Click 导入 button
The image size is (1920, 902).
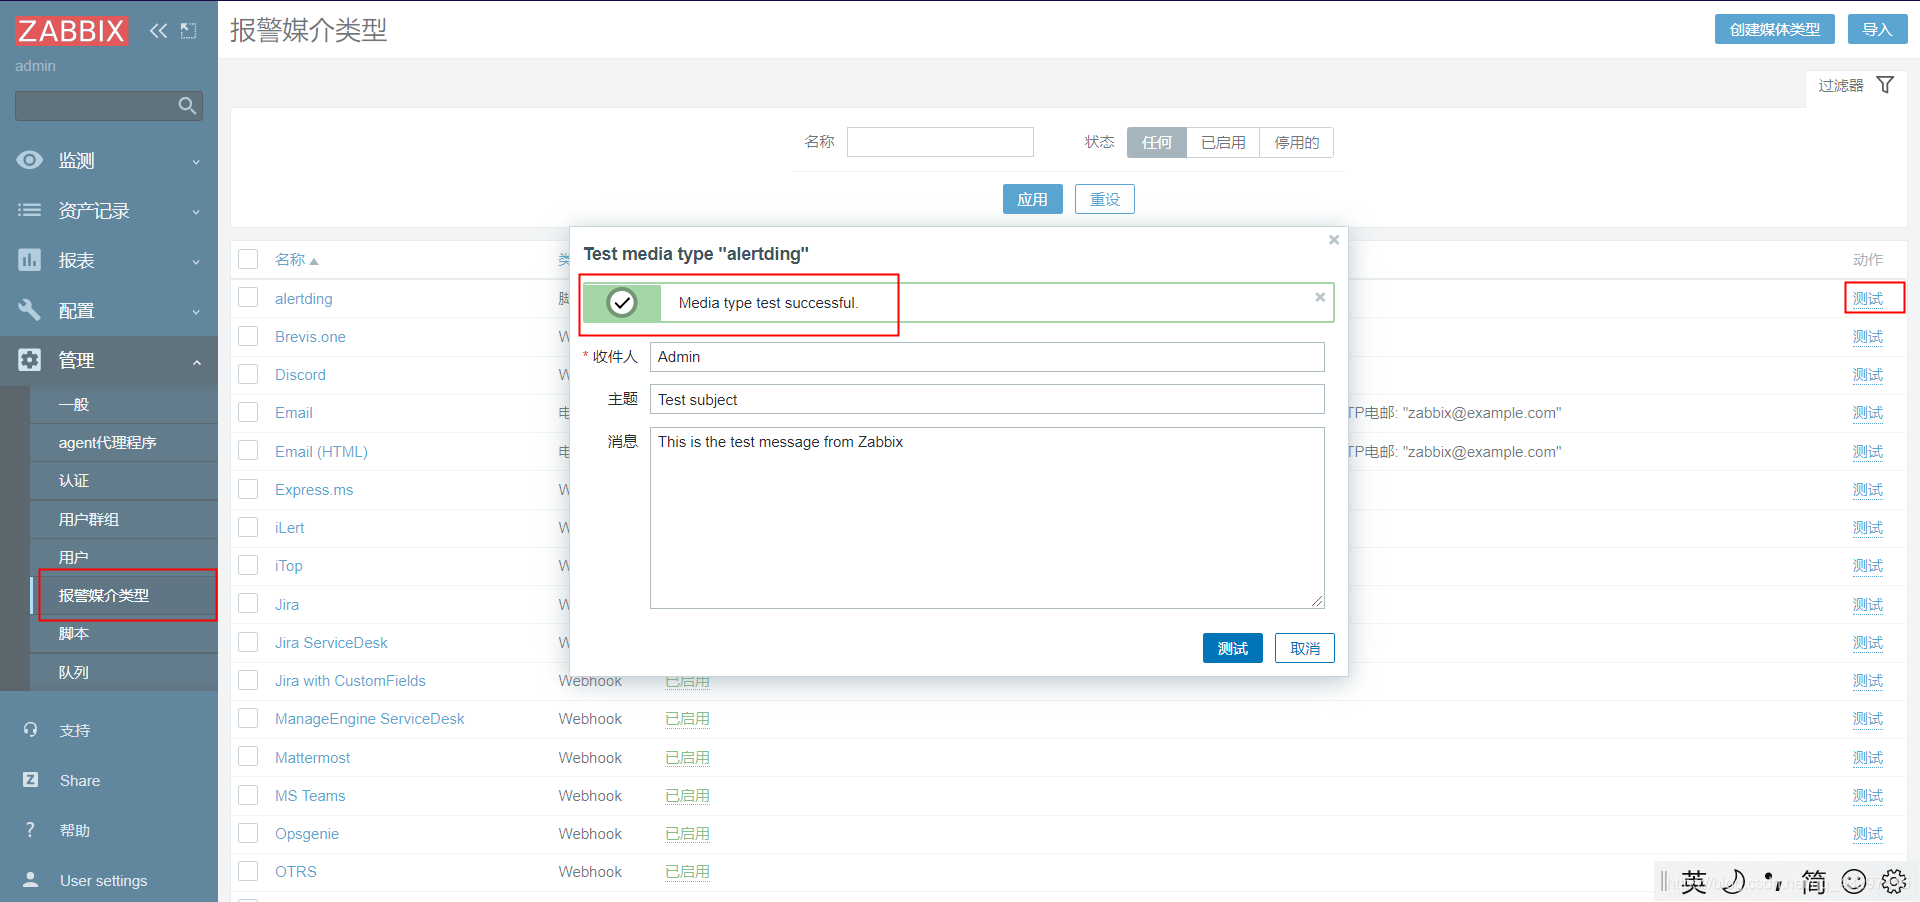(1877, 29)
